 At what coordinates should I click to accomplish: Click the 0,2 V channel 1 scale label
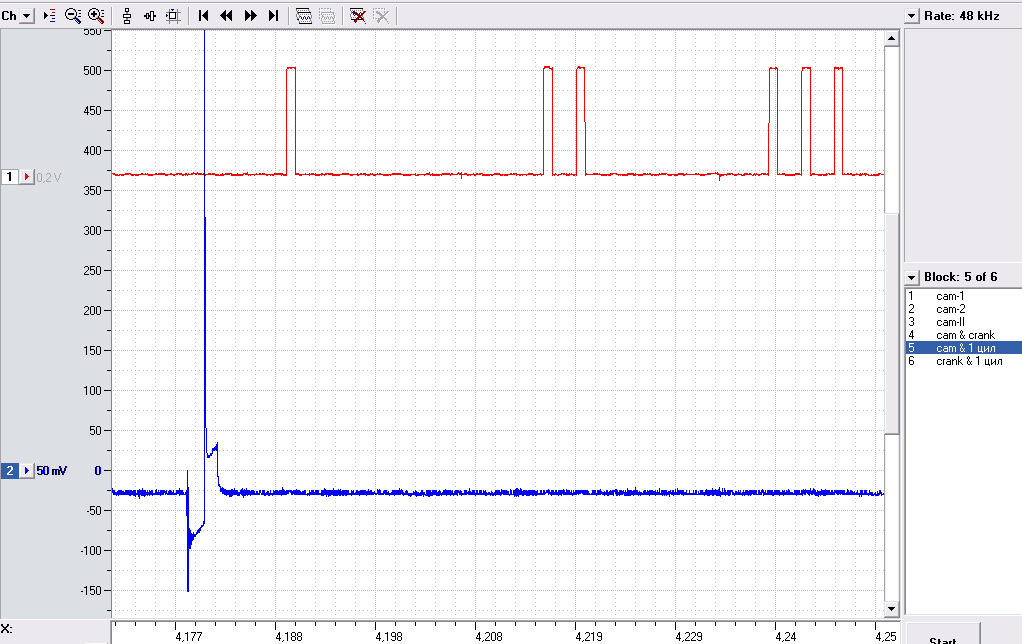pos(49,177)
